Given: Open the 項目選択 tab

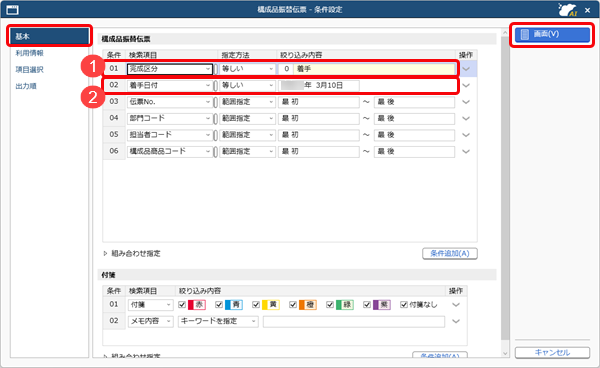Looking at the screenshot, I should (x=29, y=70).
